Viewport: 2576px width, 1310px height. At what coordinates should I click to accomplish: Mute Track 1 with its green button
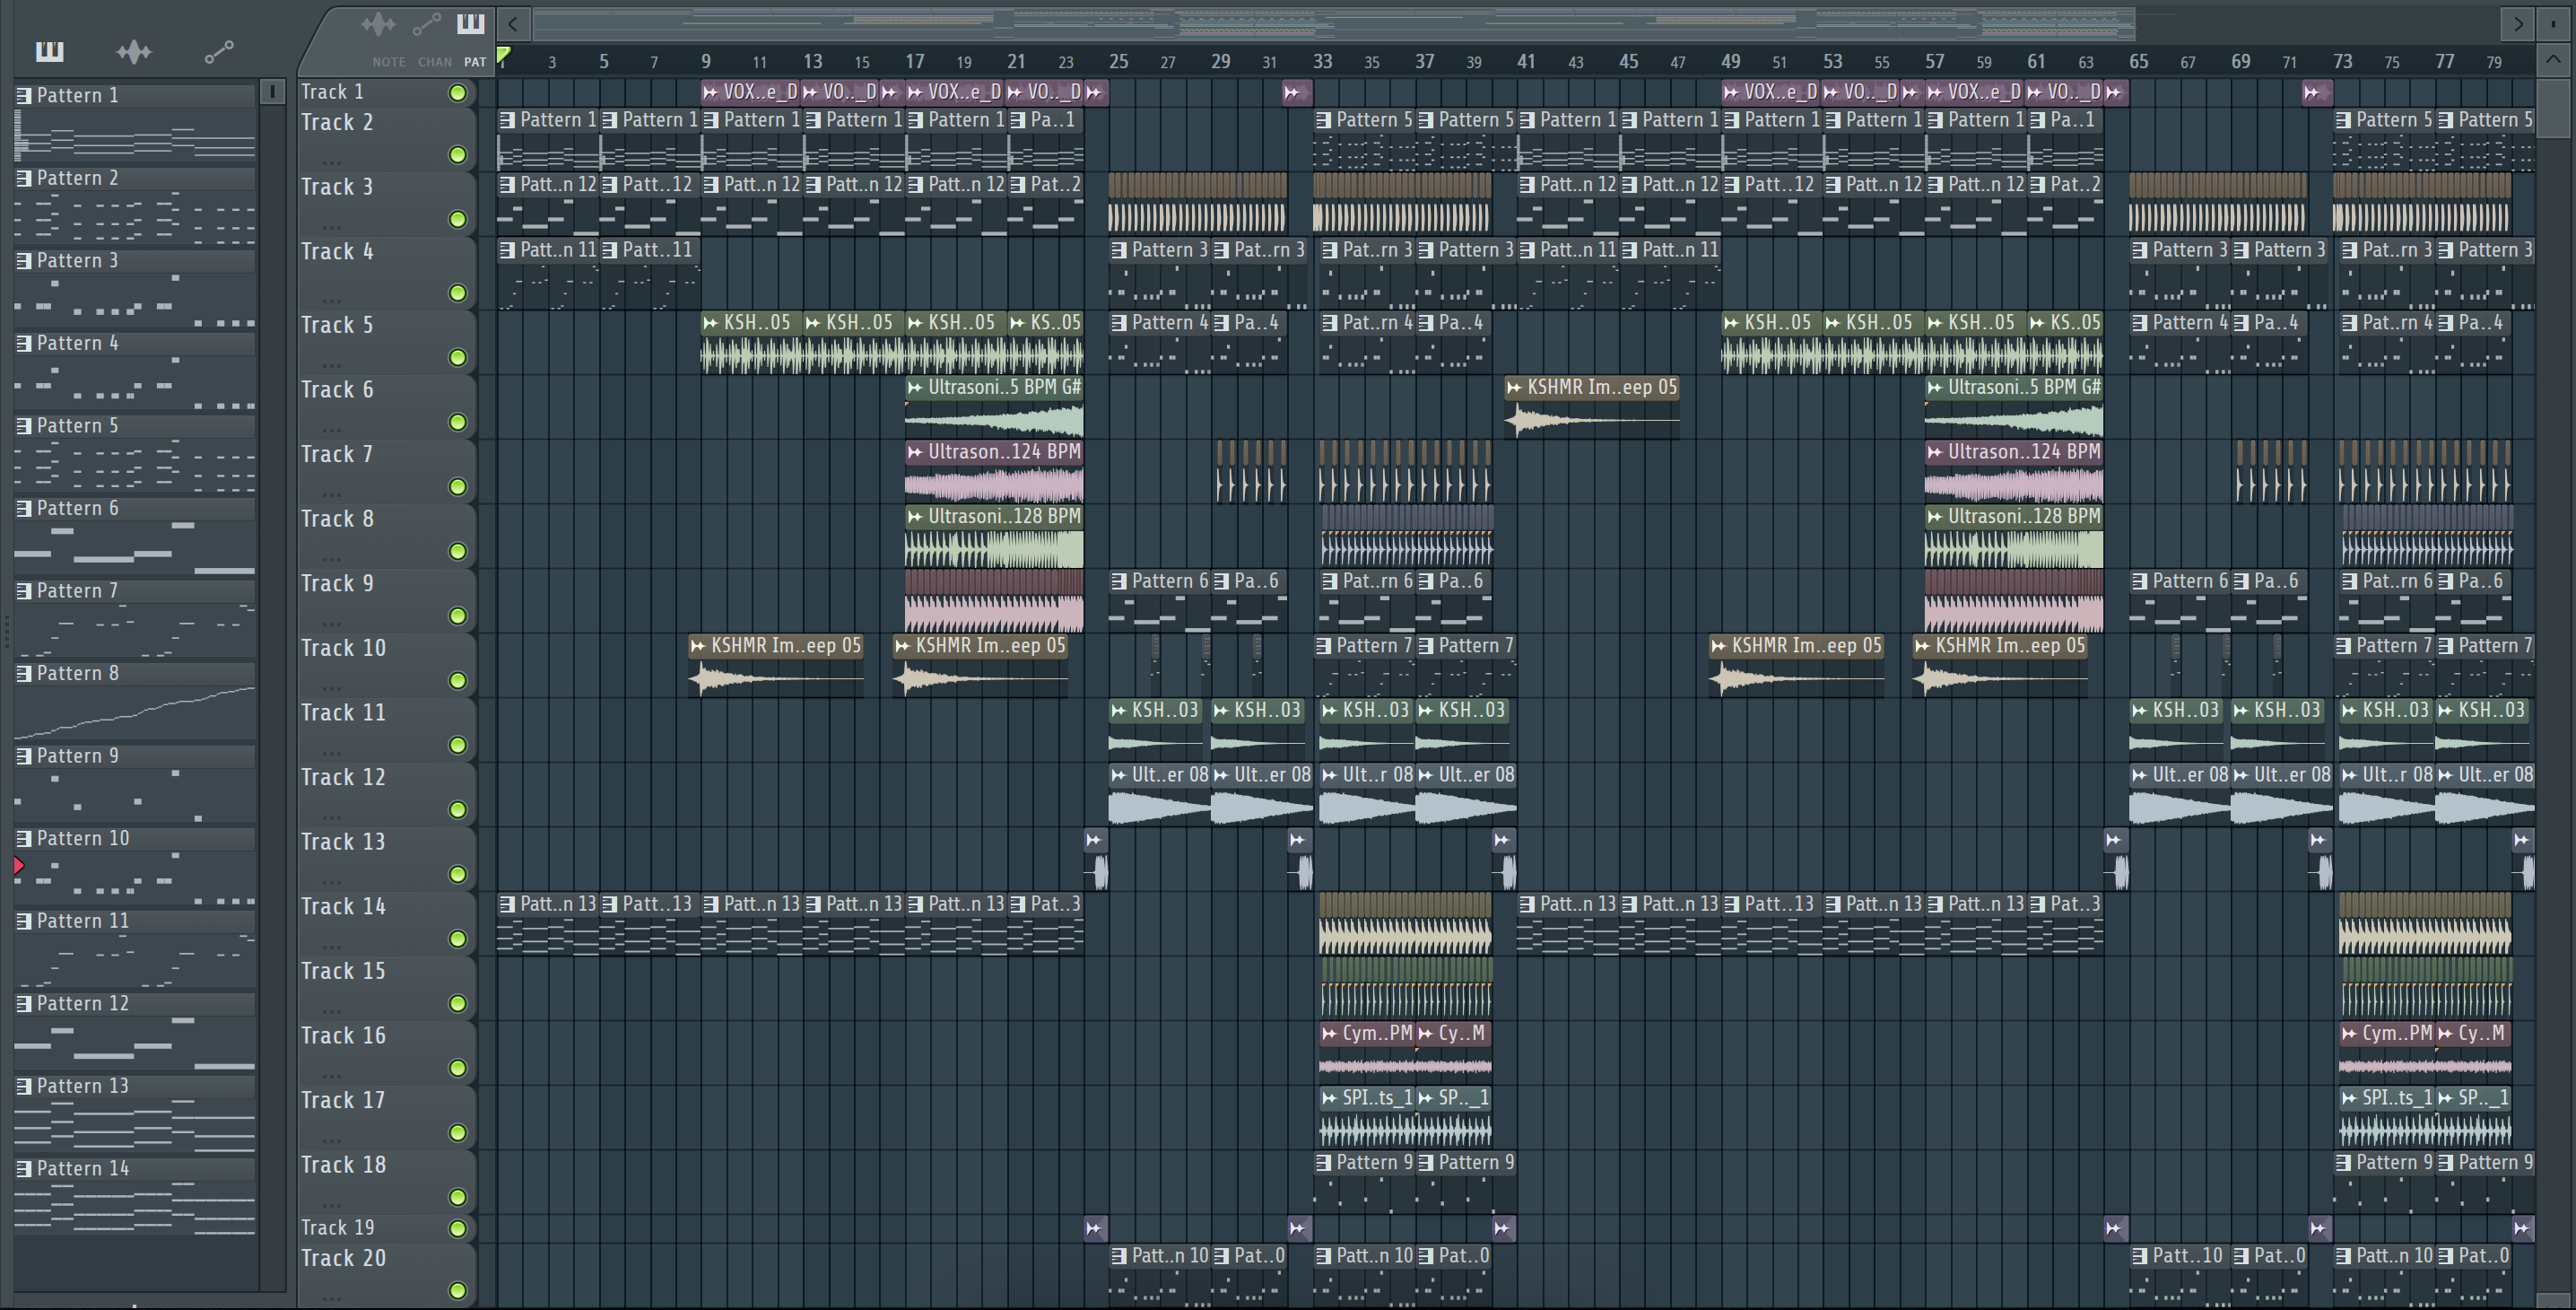pyautogui.click(x=457, y=93)
